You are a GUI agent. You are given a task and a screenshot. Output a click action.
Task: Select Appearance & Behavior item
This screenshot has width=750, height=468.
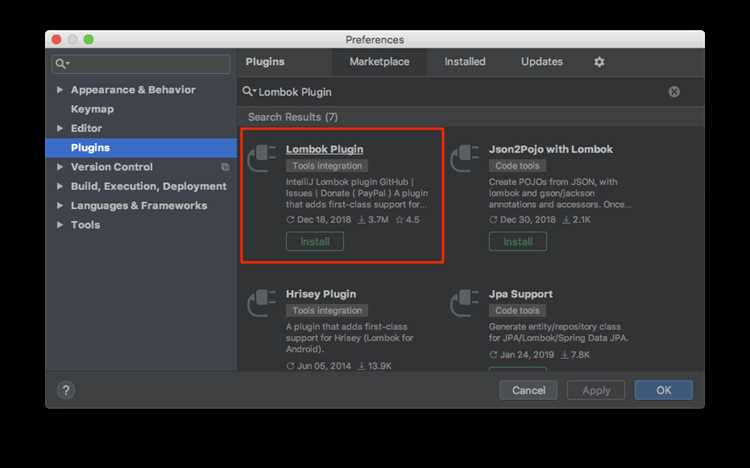[133, 90]
